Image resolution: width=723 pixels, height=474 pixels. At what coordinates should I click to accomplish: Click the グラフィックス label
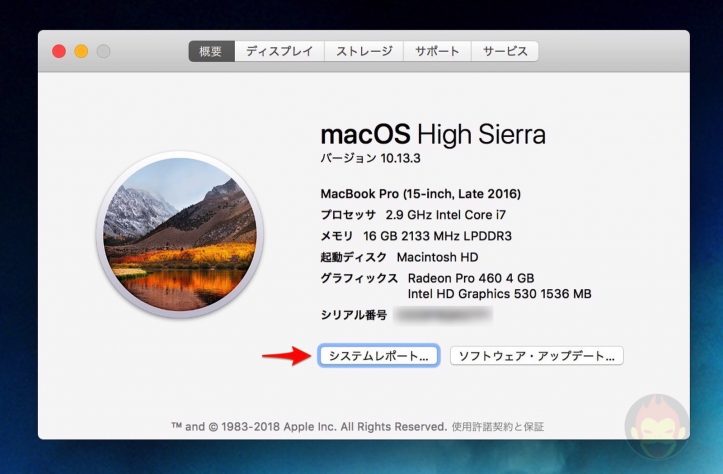(359, 278)
